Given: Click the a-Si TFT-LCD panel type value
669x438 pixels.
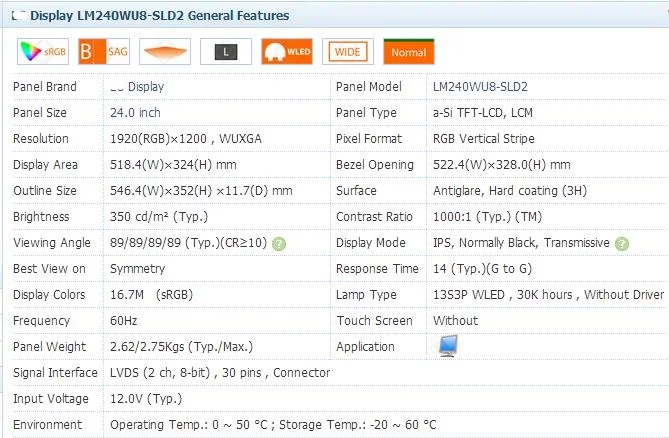Looking at the screenshot, I should 495,113.
